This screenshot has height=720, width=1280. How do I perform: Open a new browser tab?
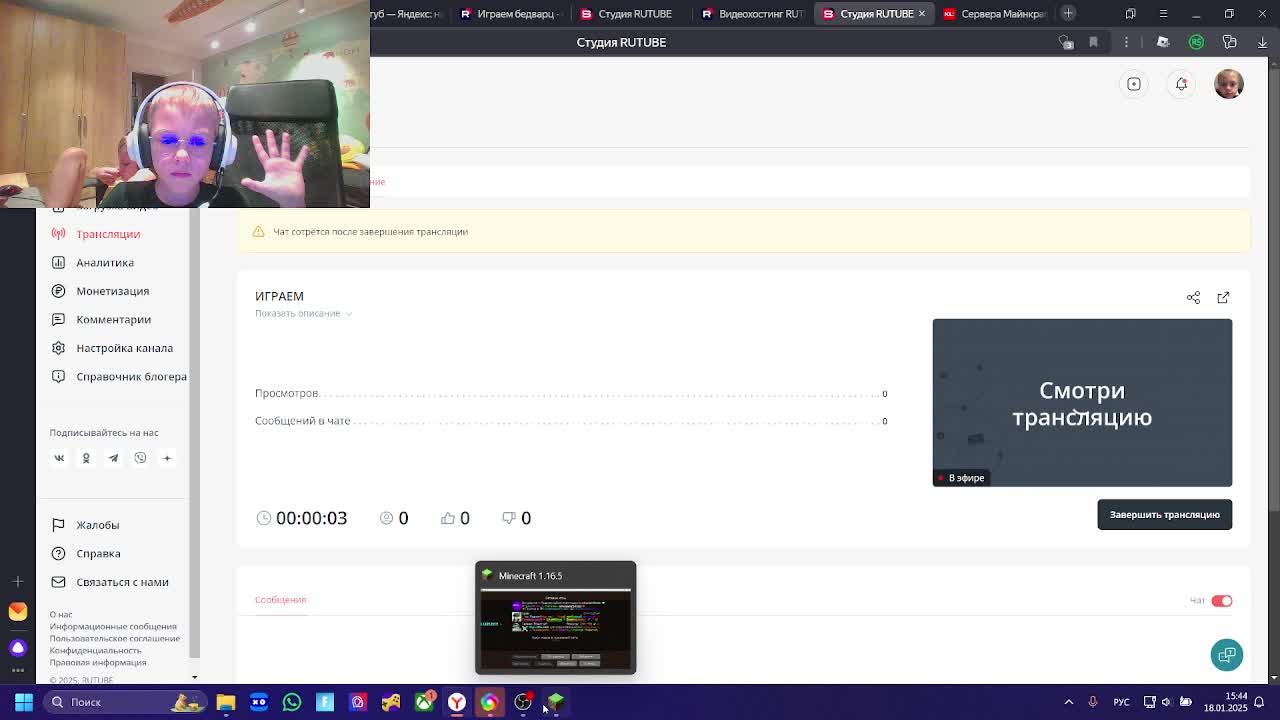1068,13
